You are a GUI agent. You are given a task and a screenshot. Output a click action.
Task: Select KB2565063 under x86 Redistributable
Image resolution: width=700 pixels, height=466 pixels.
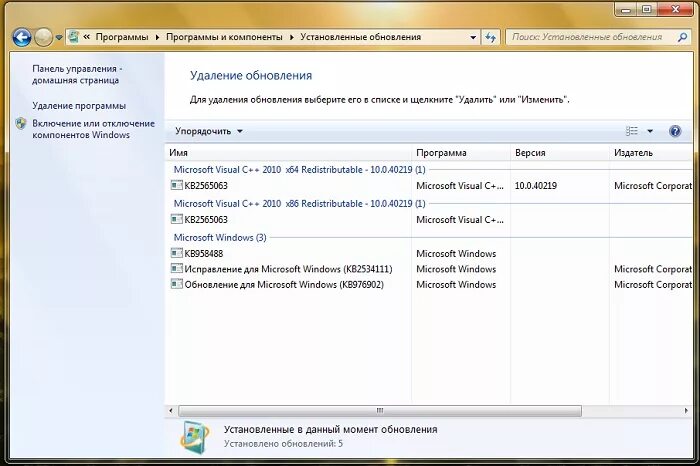pyautogui.click(x=206, y=220)
